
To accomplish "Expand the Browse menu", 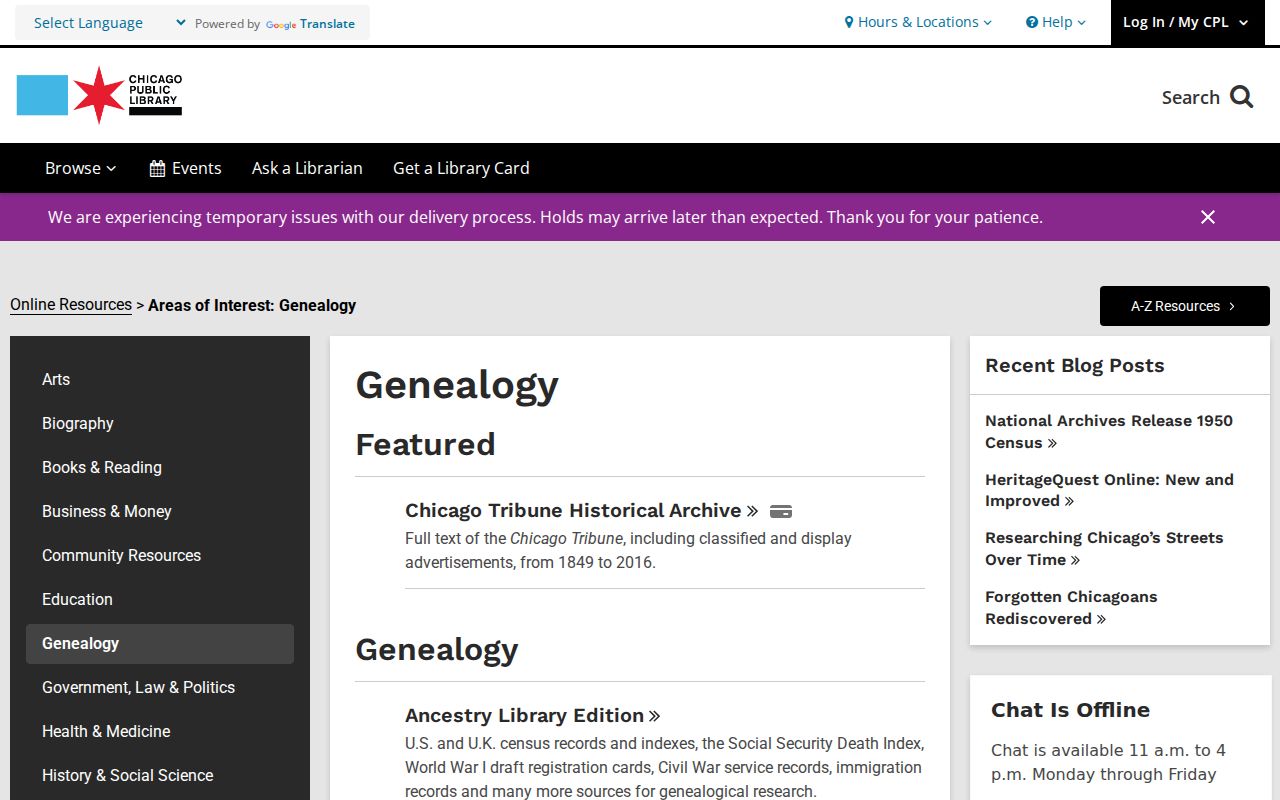I will [x=81, y=168].
